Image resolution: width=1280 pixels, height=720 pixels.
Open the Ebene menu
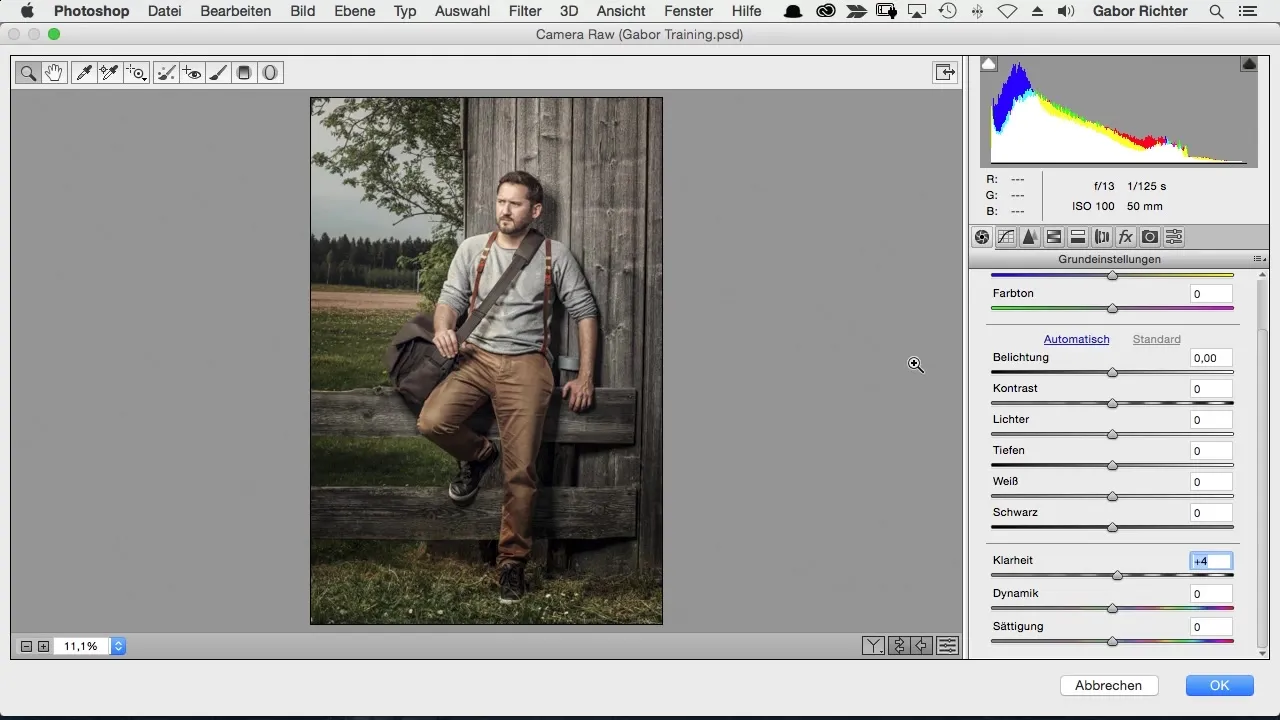pos(354,11)
